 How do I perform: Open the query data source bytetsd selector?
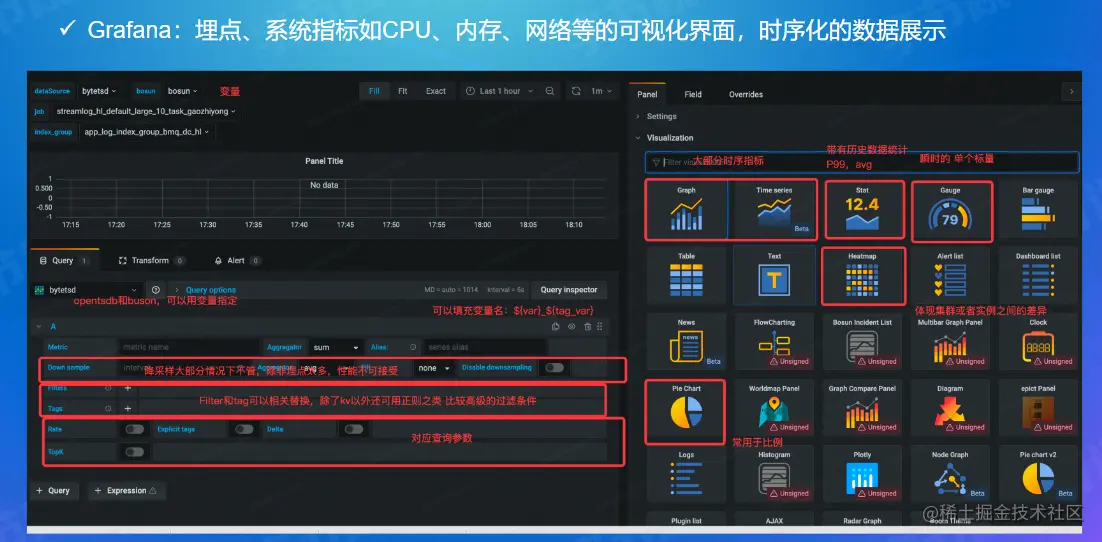(x=86, y=290)
